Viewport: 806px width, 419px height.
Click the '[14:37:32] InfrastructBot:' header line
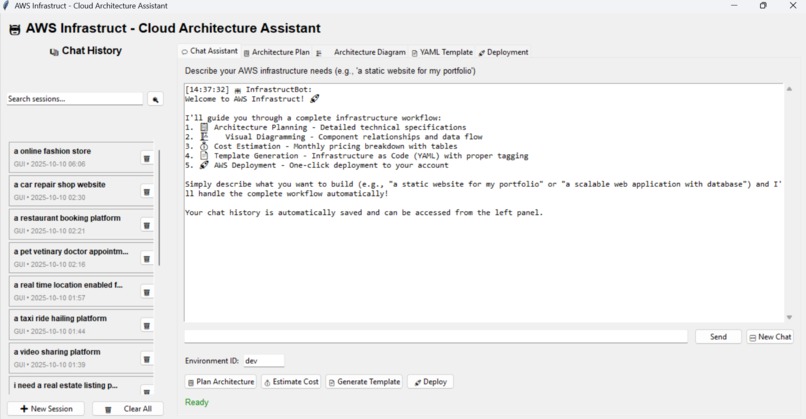(x=248, y=89)
